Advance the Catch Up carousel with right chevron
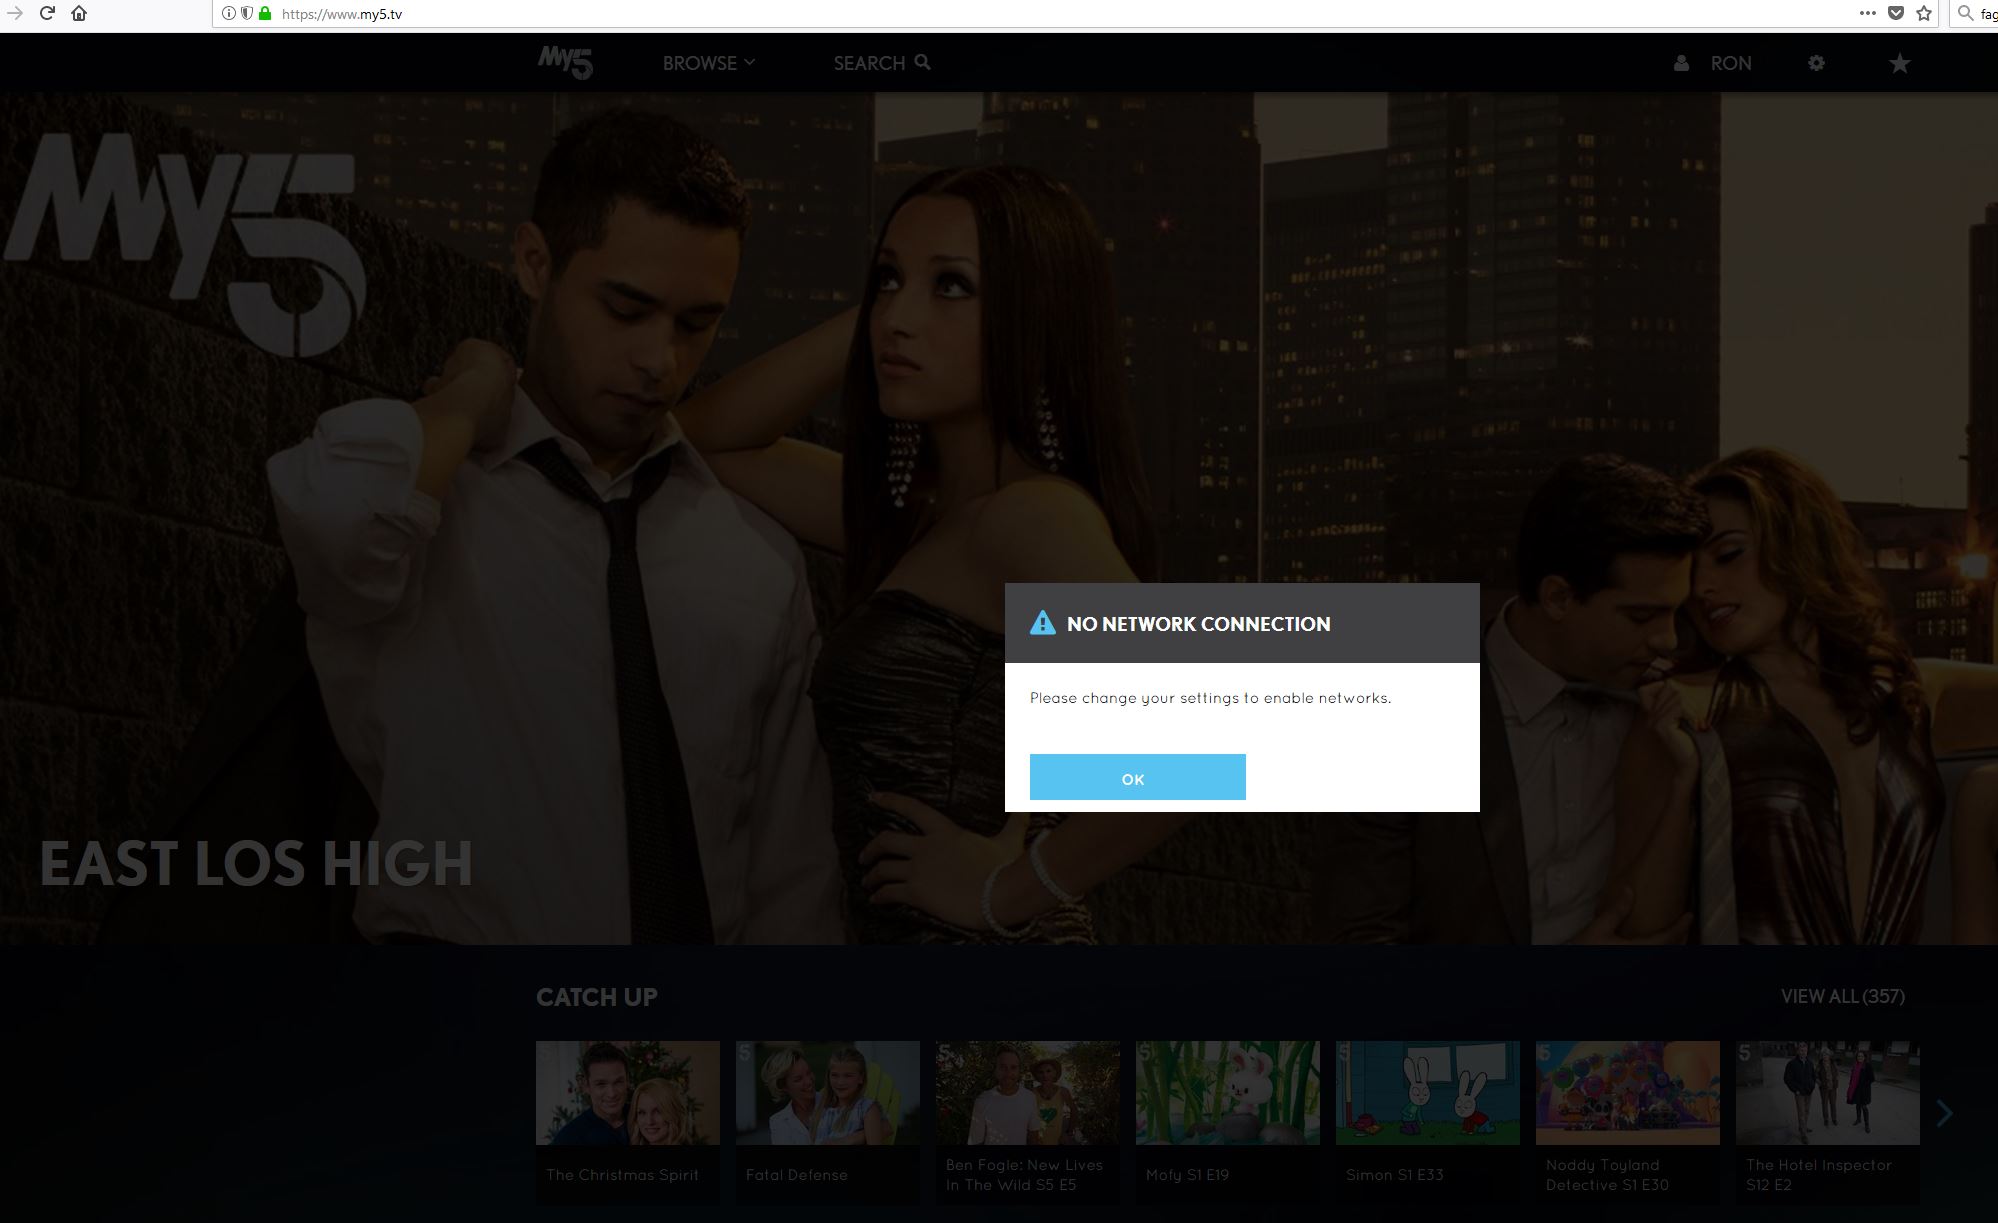The width and height of the screenshot is (1998, 1223). click(x=1945, y=1113)
